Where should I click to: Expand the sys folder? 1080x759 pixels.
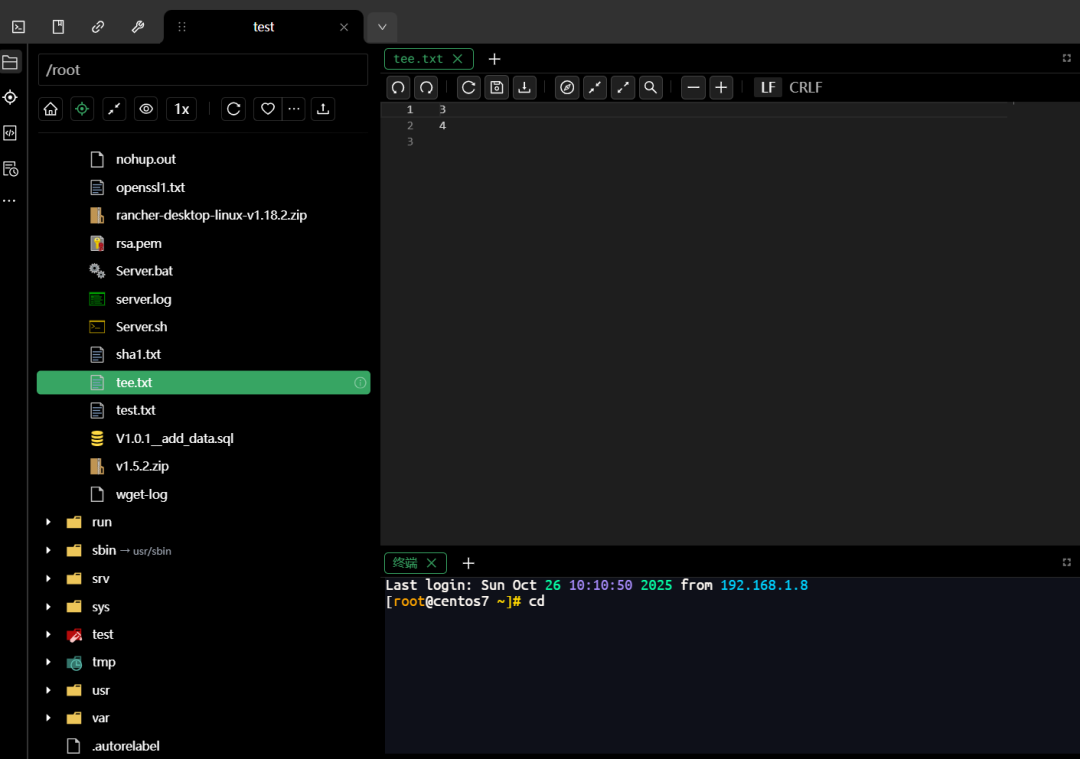[x=48, y=607]
